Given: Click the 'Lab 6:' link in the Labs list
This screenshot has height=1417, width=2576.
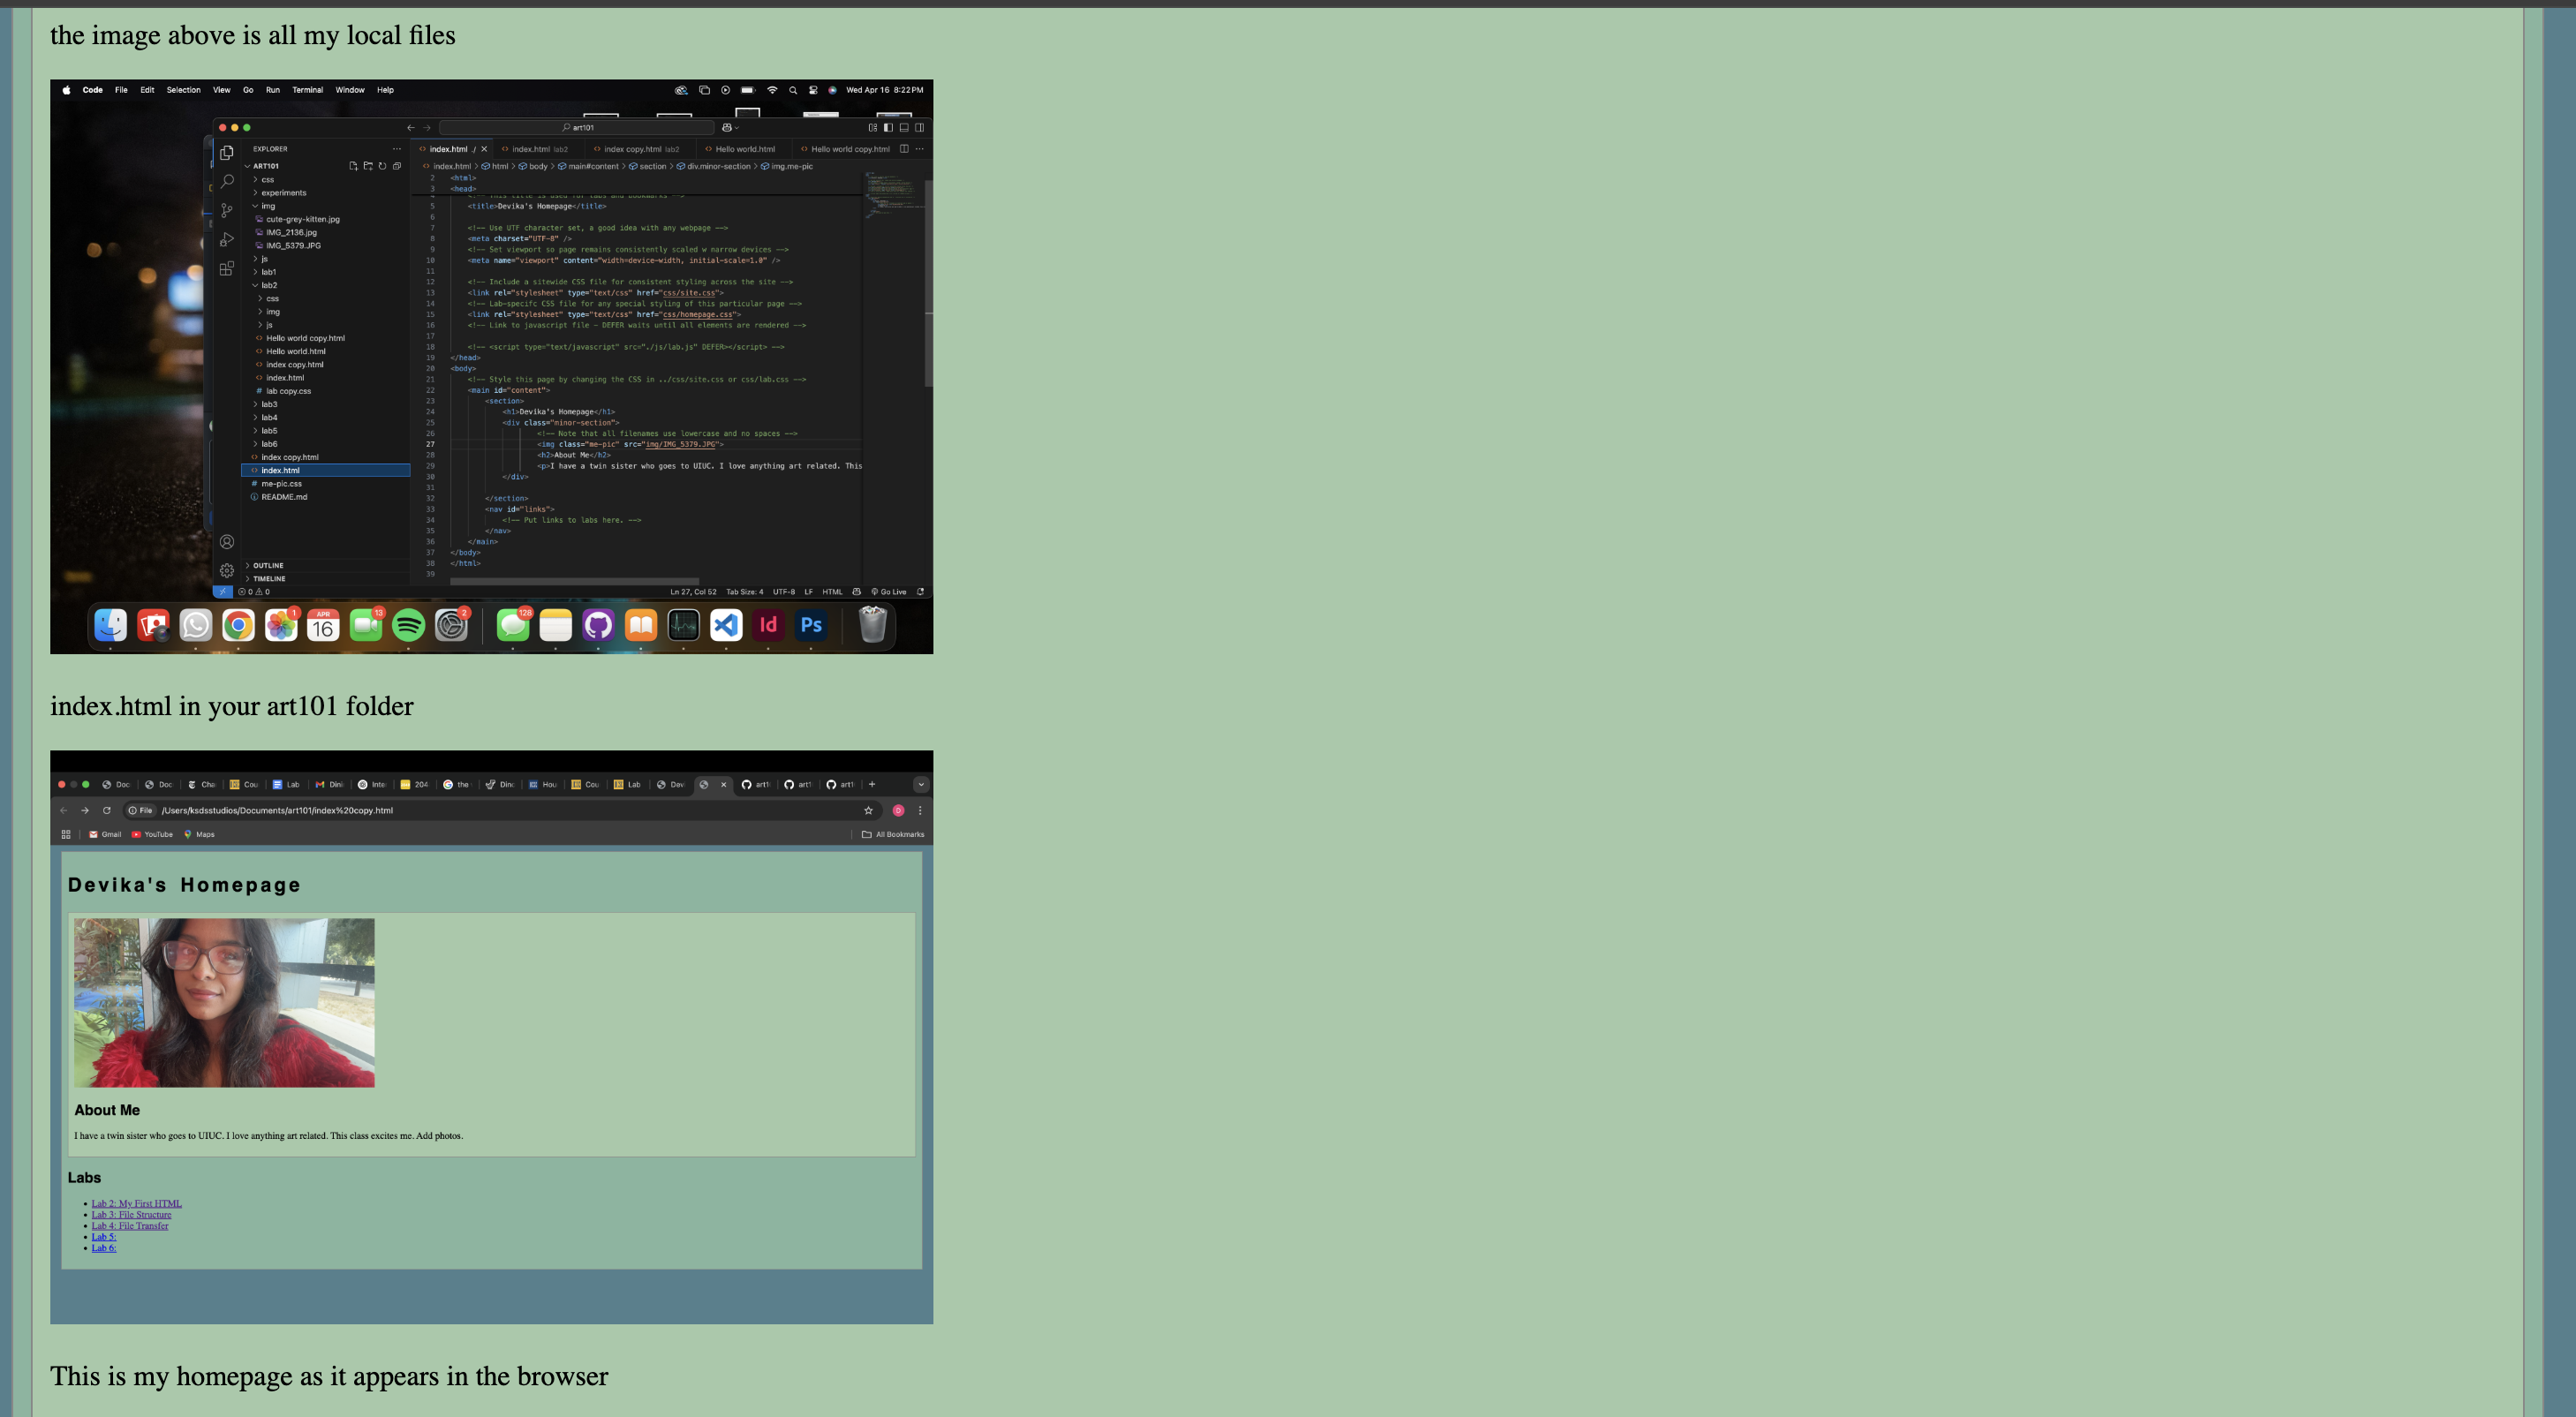Looking at the screenshot, I should (x=104, y=1247).
